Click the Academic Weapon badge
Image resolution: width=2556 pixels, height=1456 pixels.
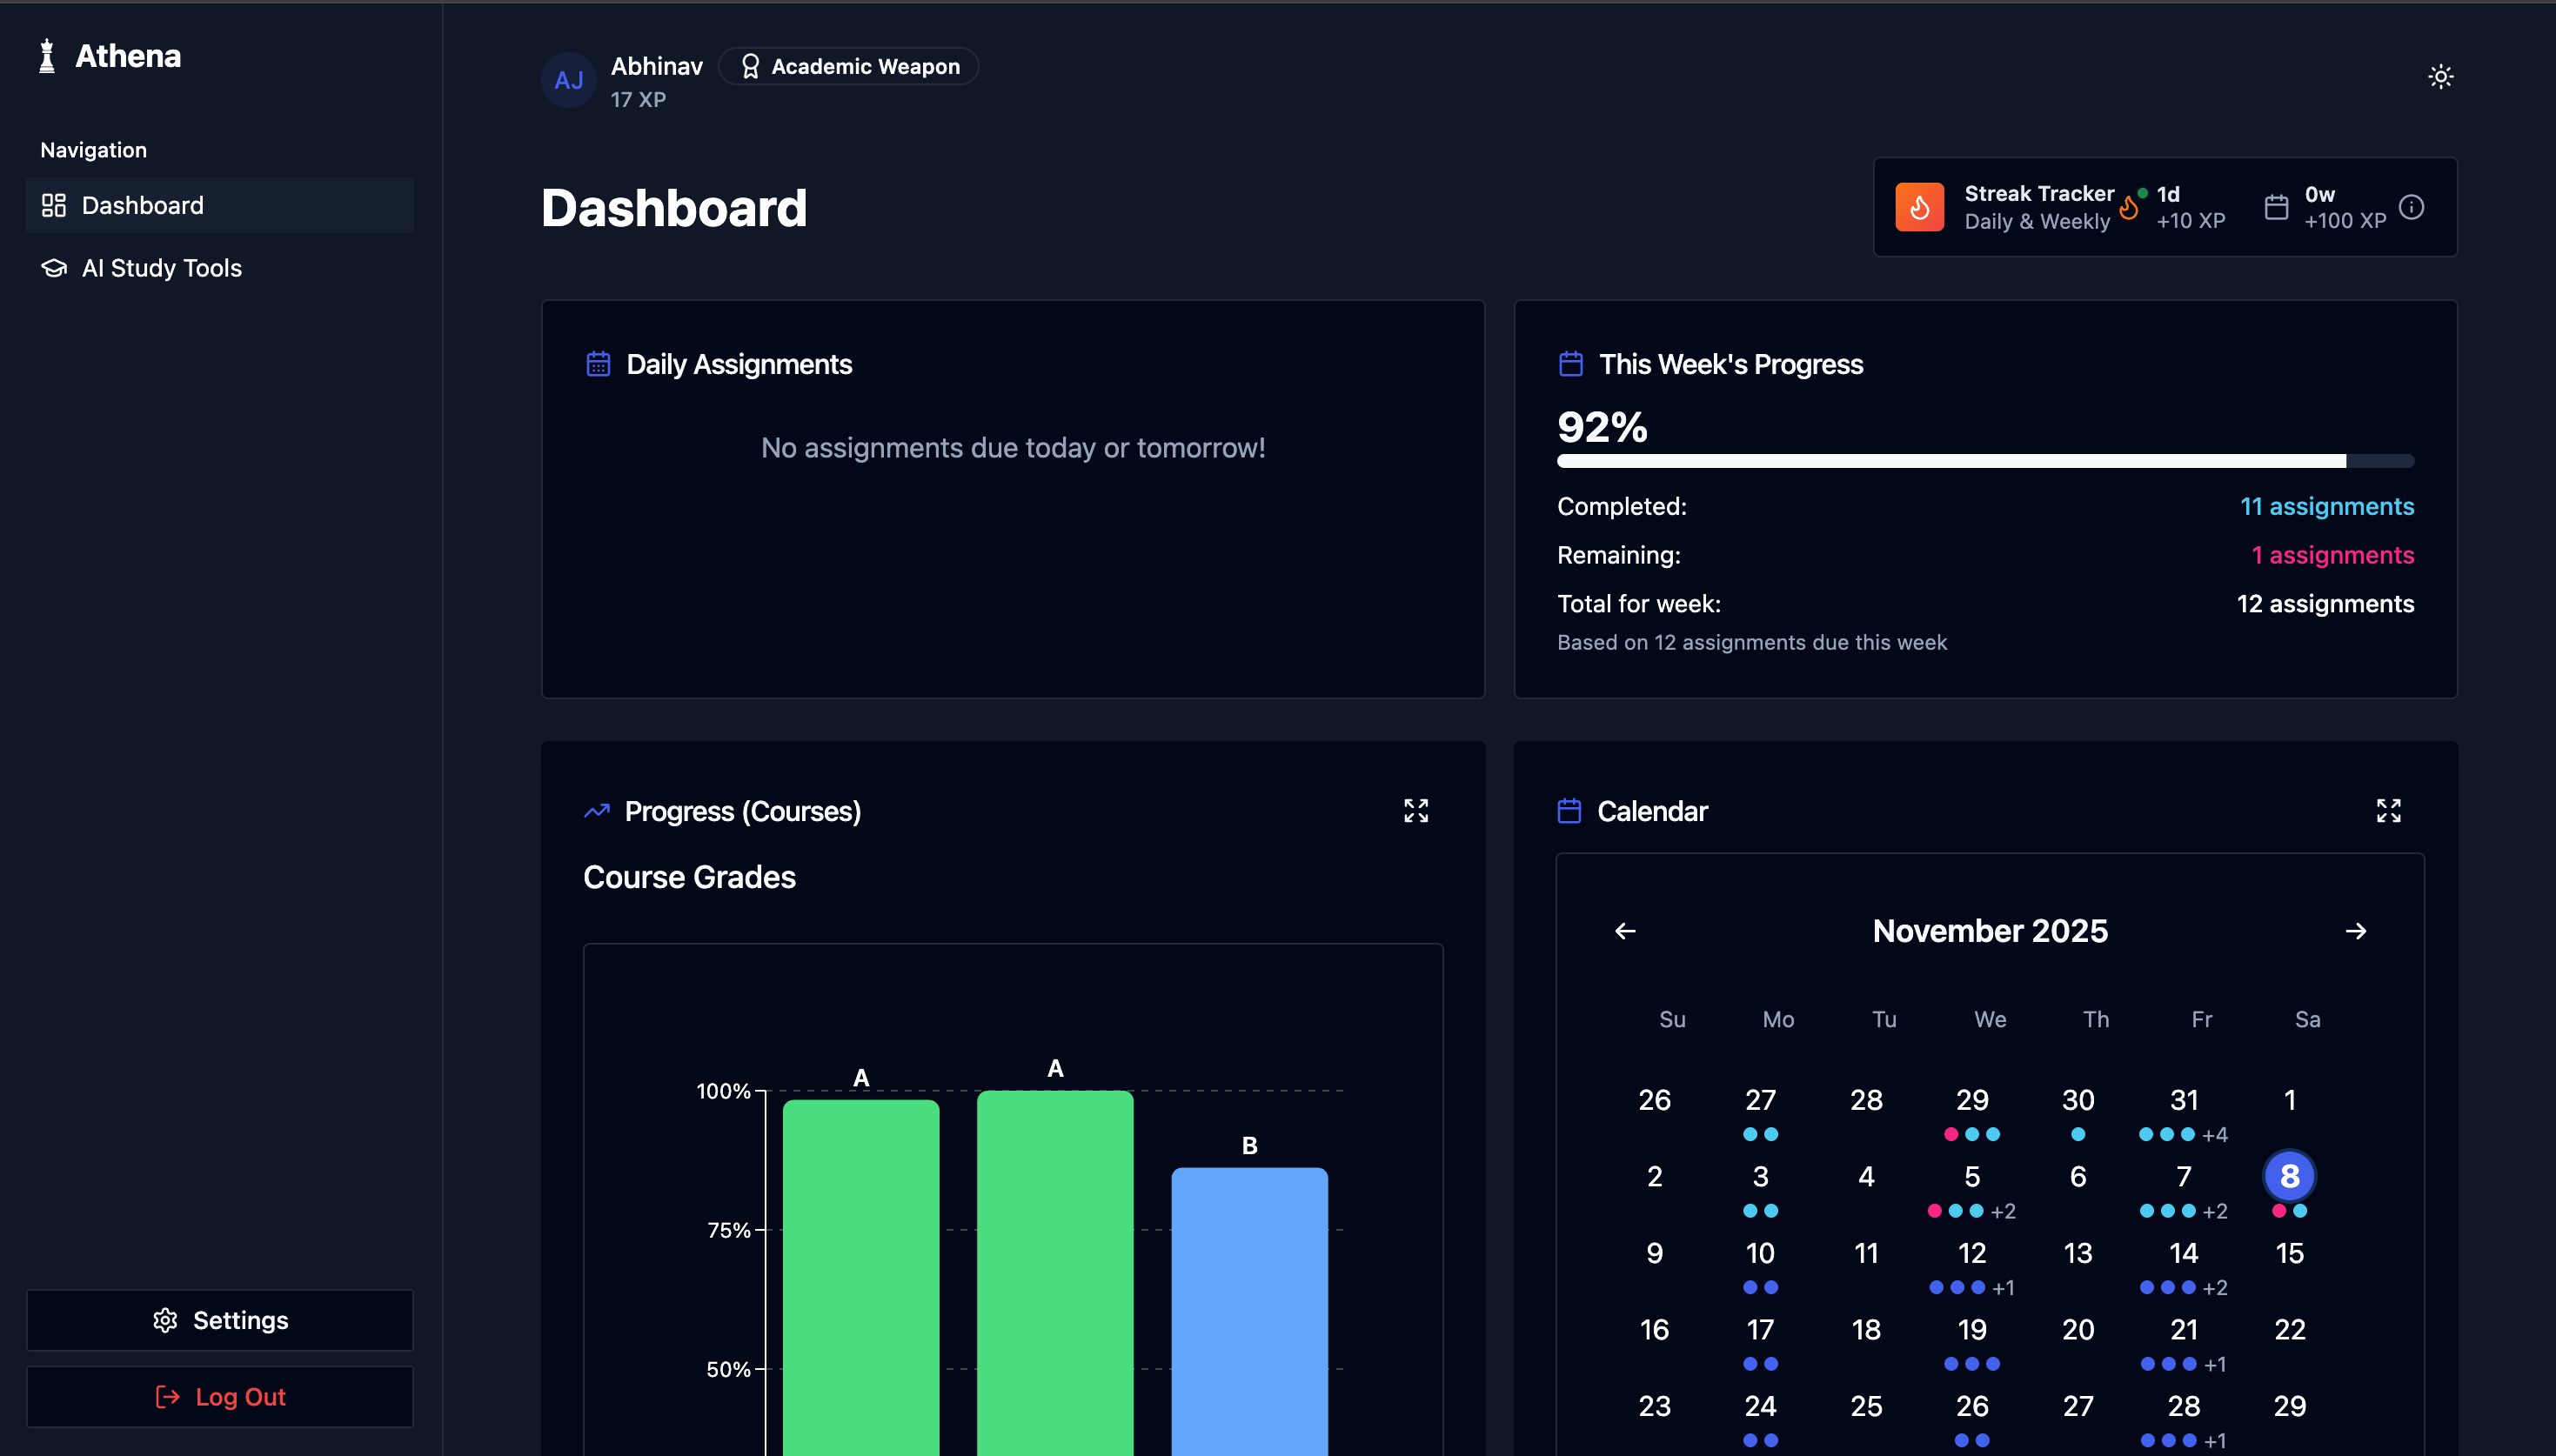[x=848, y=66]
